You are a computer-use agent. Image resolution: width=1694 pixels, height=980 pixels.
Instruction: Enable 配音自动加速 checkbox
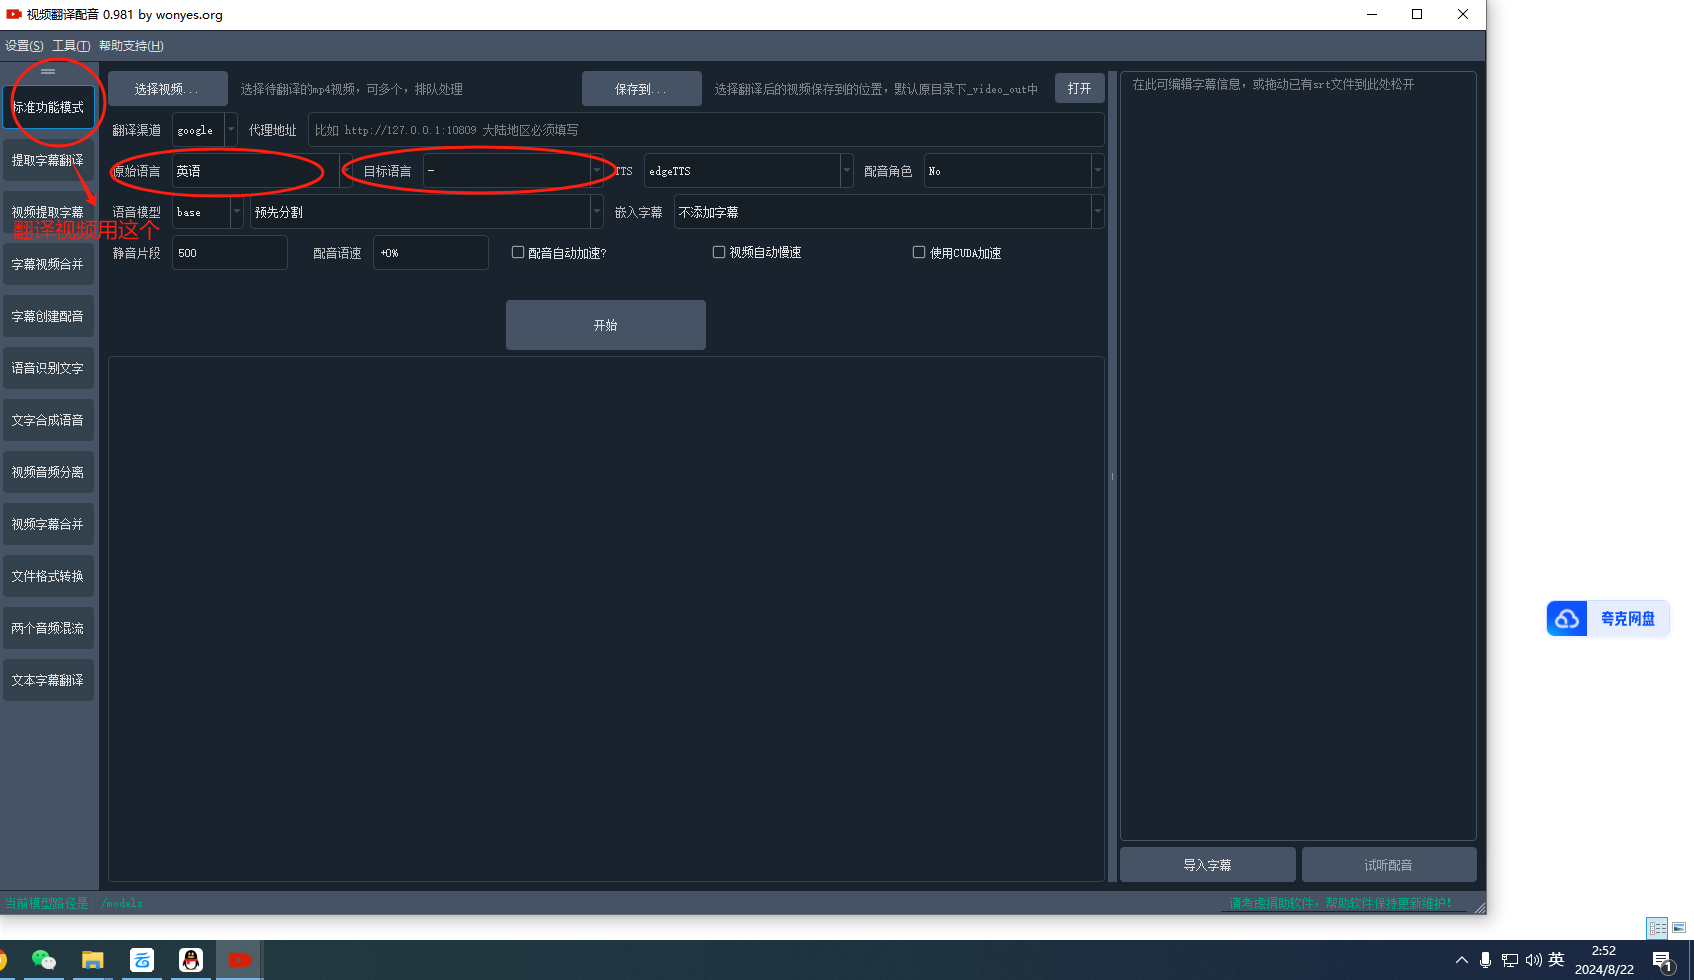click(518, 252)
